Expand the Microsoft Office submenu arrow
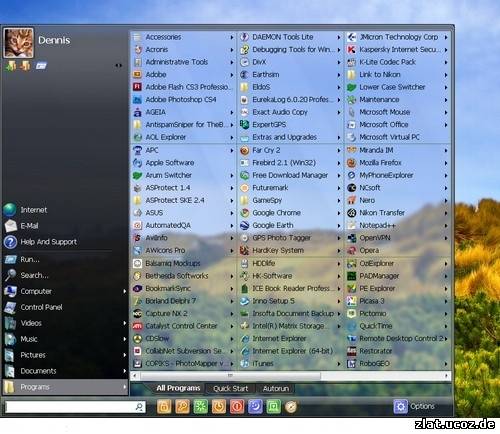 [x=446, y=125]
